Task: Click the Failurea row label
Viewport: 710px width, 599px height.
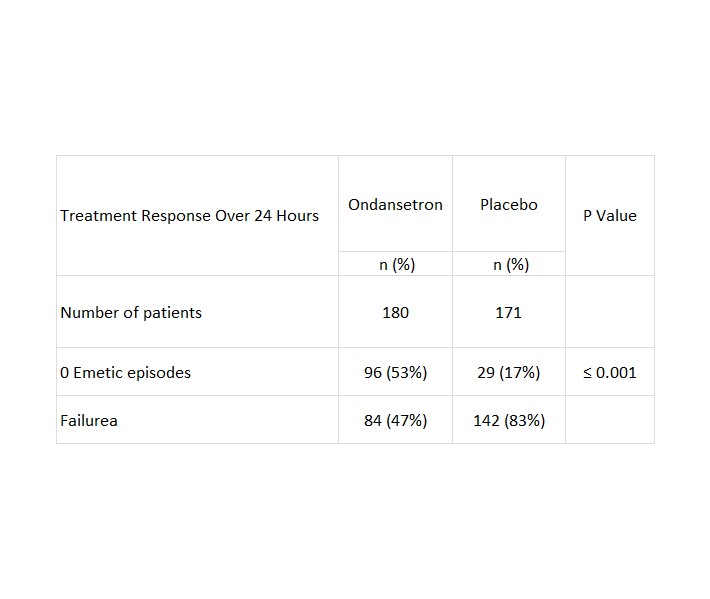Action: point(89,420)
